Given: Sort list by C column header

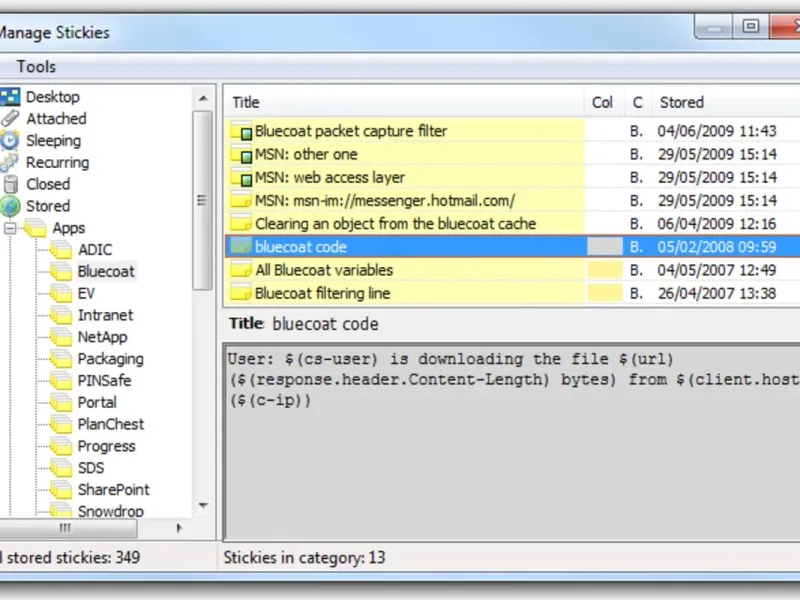Looking at the screenshot, I should point(638,103).
